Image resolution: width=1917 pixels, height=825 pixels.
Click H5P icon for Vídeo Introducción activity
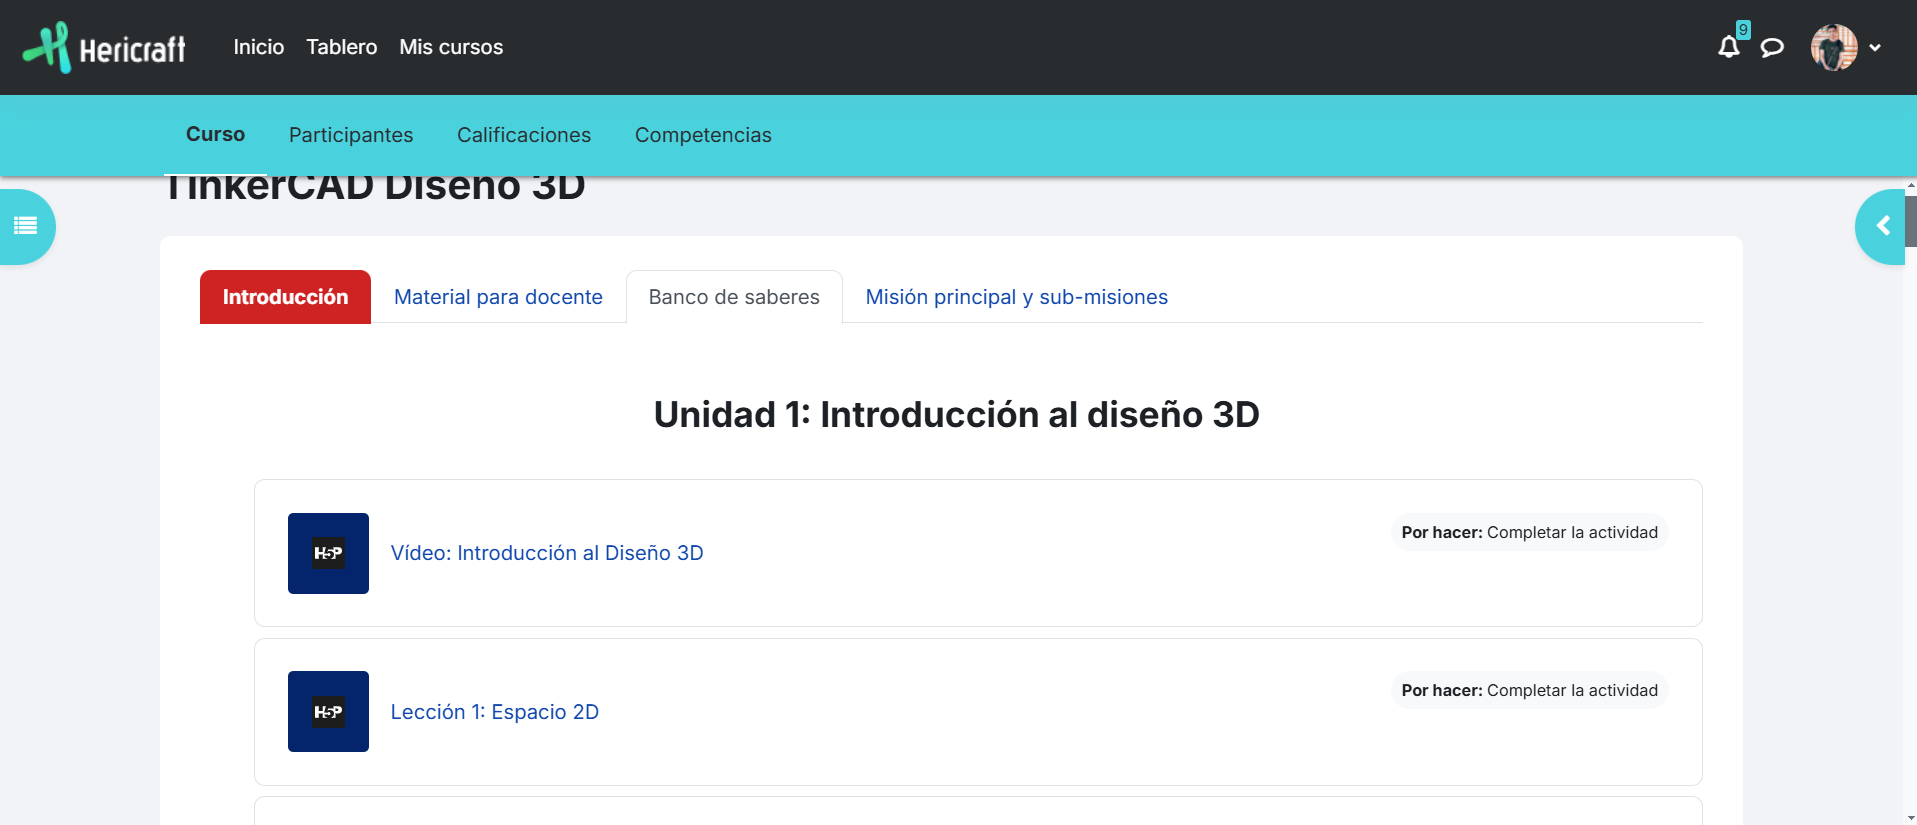coord(328,553)
